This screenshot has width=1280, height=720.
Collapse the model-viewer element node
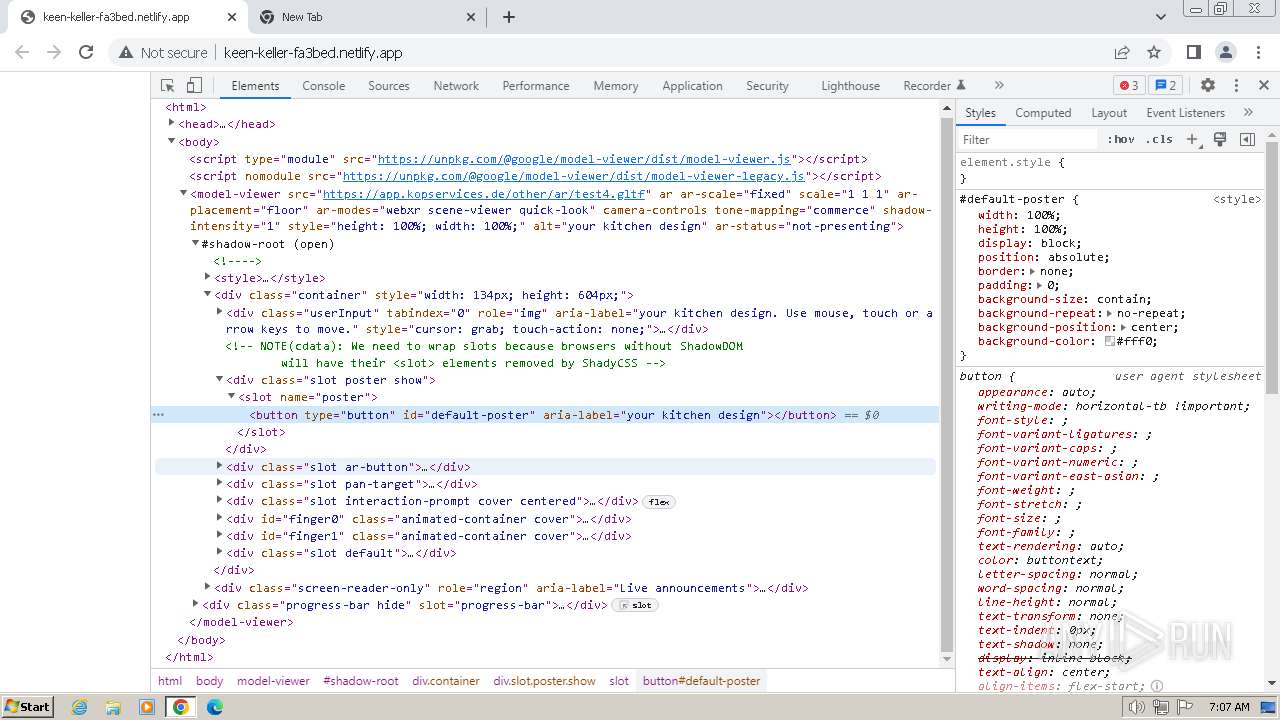pos(184,193)
